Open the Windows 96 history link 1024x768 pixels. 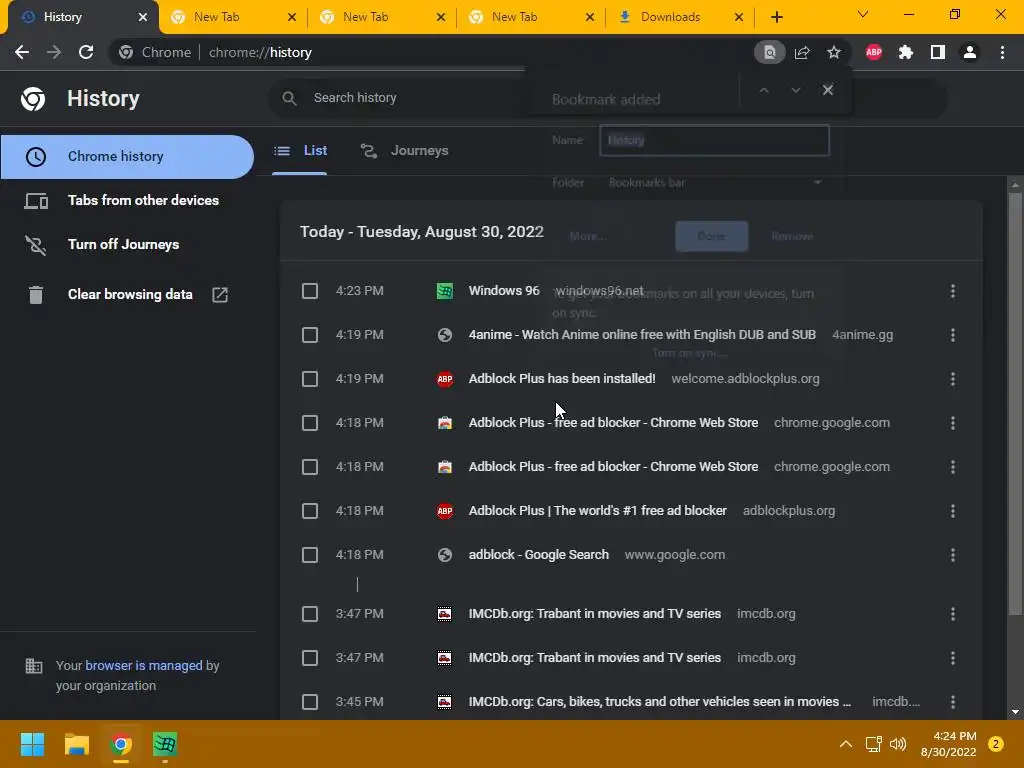tap(504, 291)
